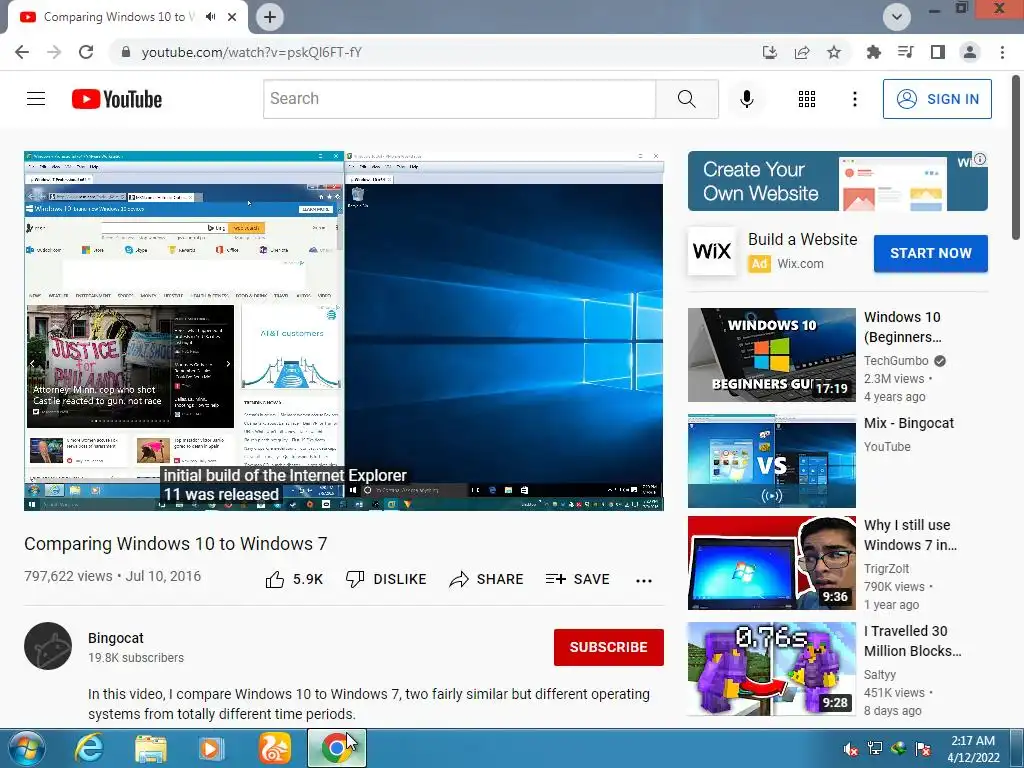Click the Saltyy channel name
The image size is (1024, 768).
point(880,675)
